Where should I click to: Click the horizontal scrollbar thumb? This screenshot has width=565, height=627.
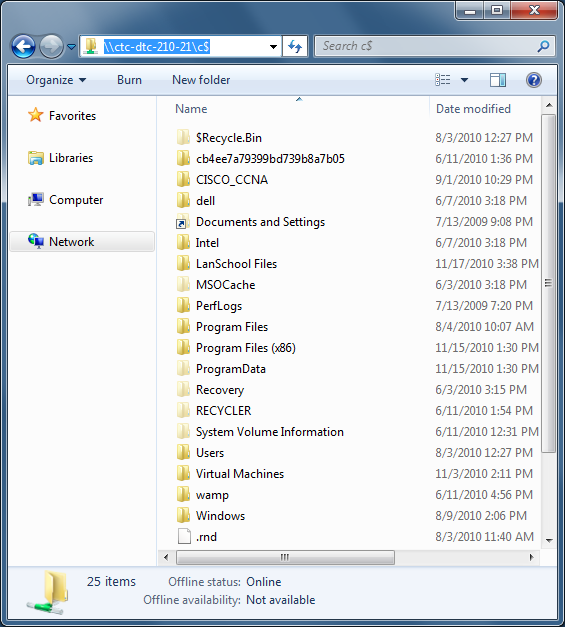[285, 557]
